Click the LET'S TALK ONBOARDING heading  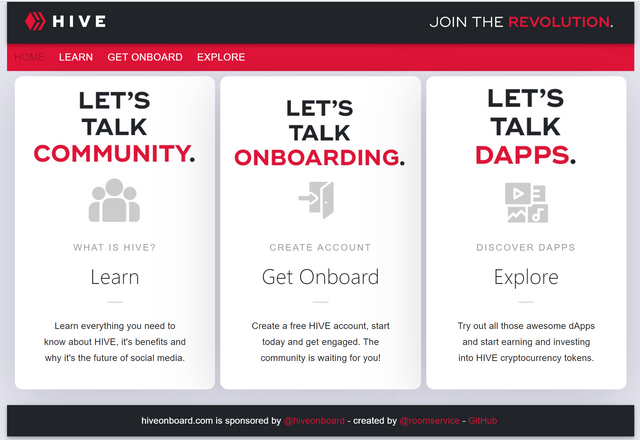point(320,133)
